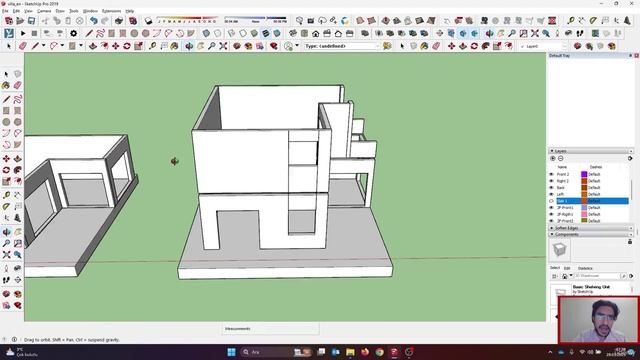Select the Orbit tool in the left toolbar
This screenshot has width=640, height=360.
click(x=6, y=232)
